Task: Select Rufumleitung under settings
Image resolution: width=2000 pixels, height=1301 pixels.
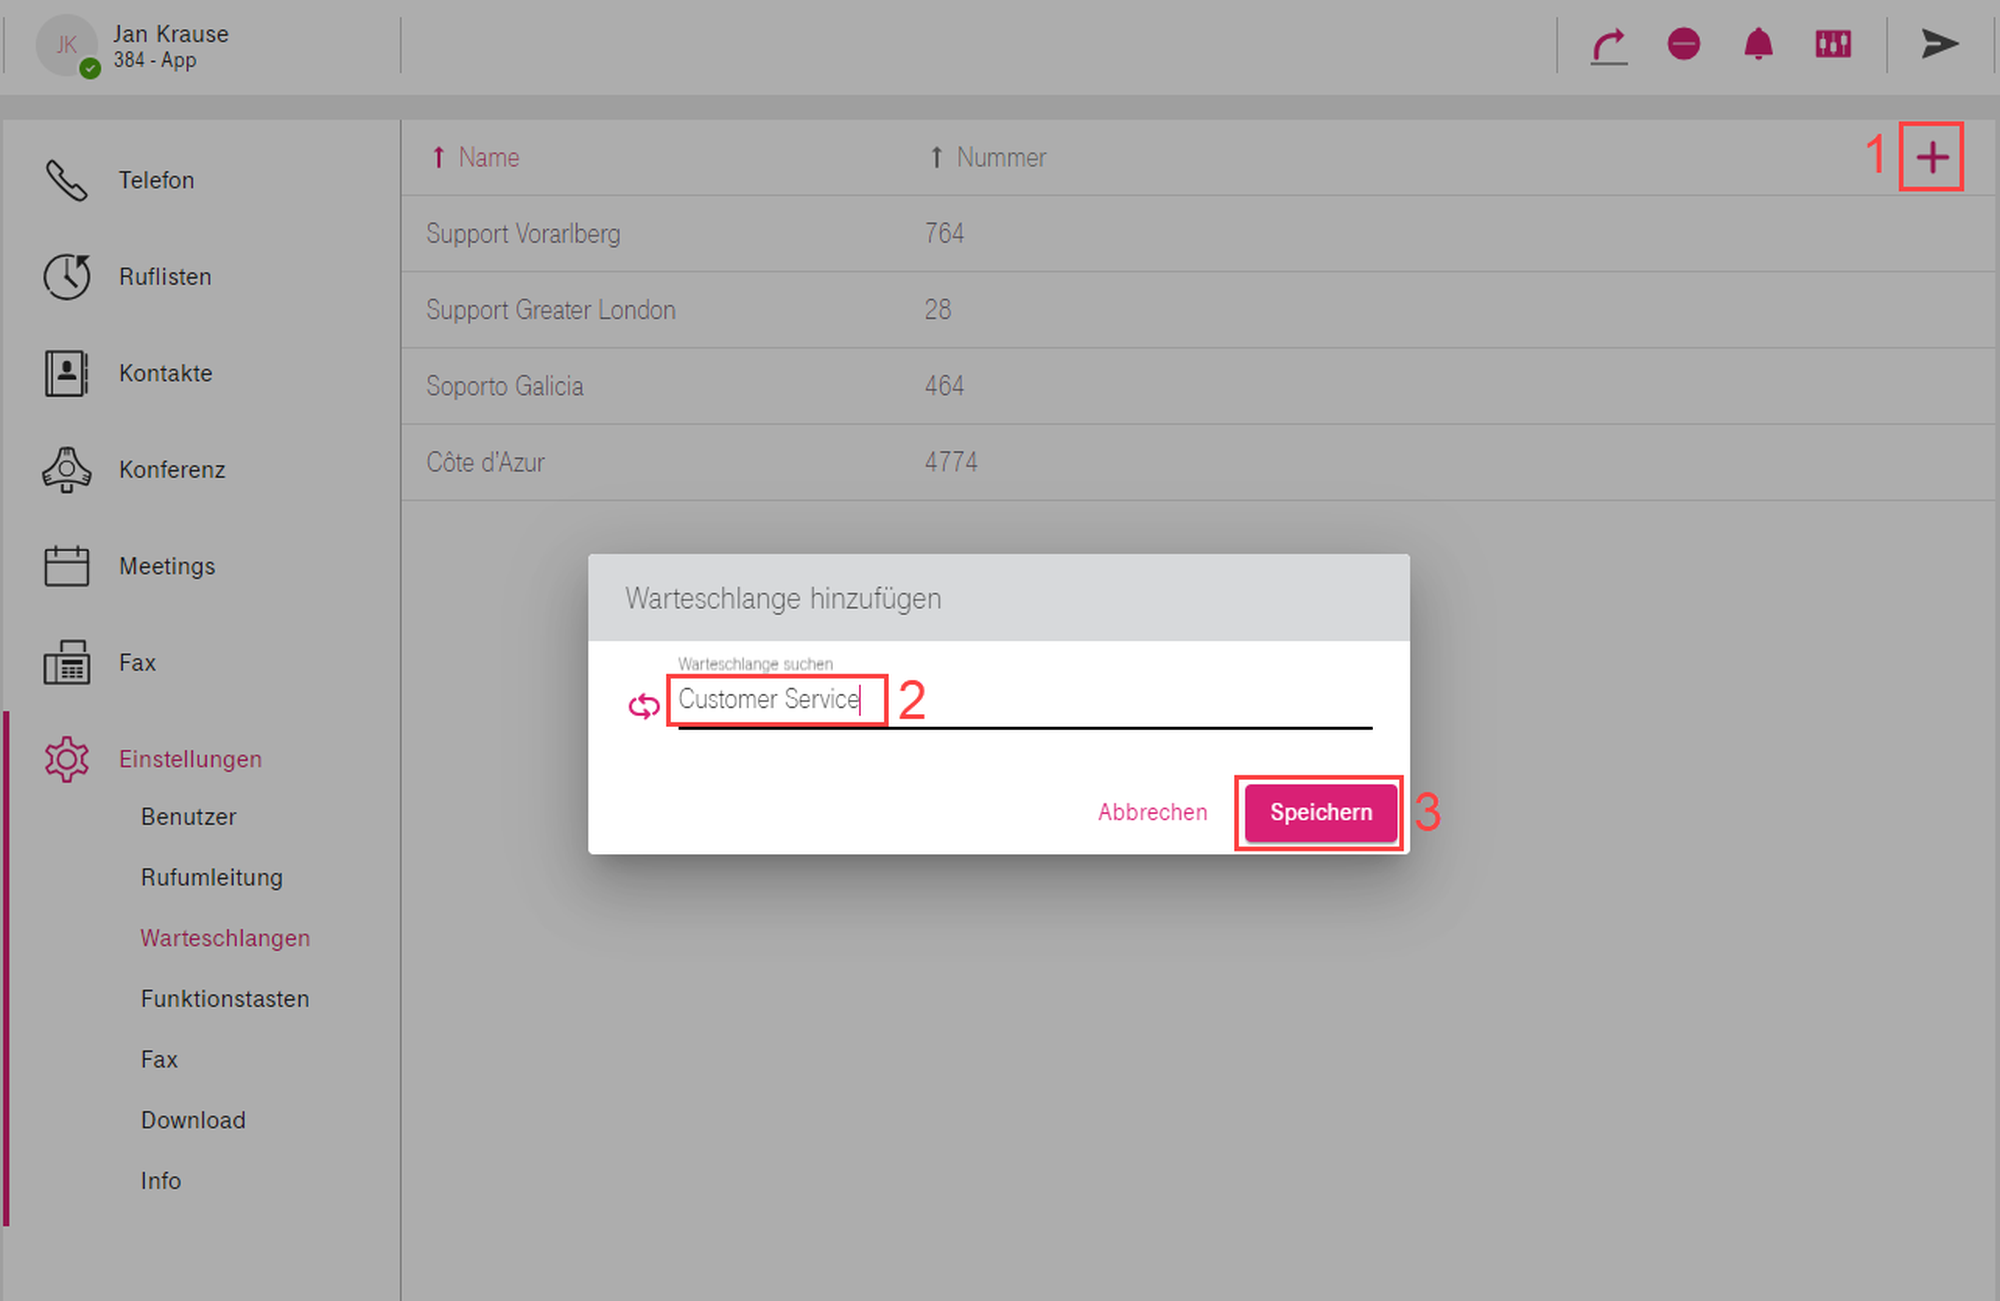Action: coord(211,877)
